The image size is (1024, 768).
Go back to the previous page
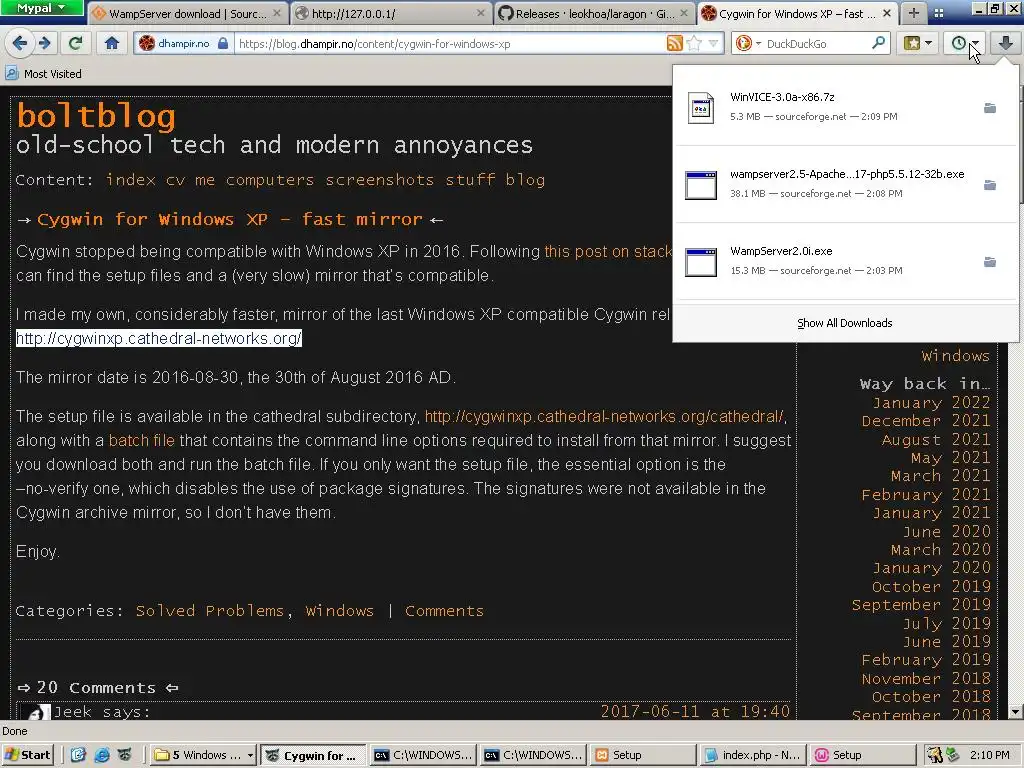pyautogui.click(x=20, y=43)
